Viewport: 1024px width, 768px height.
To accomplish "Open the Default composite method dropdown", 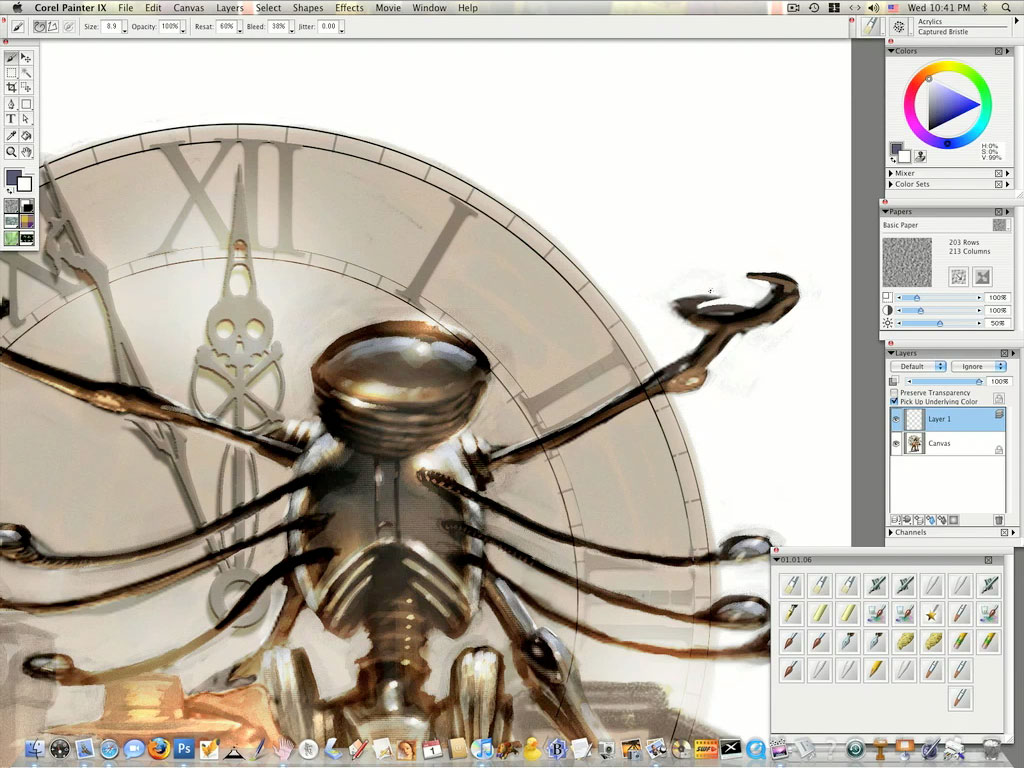I will click(918, 367).
